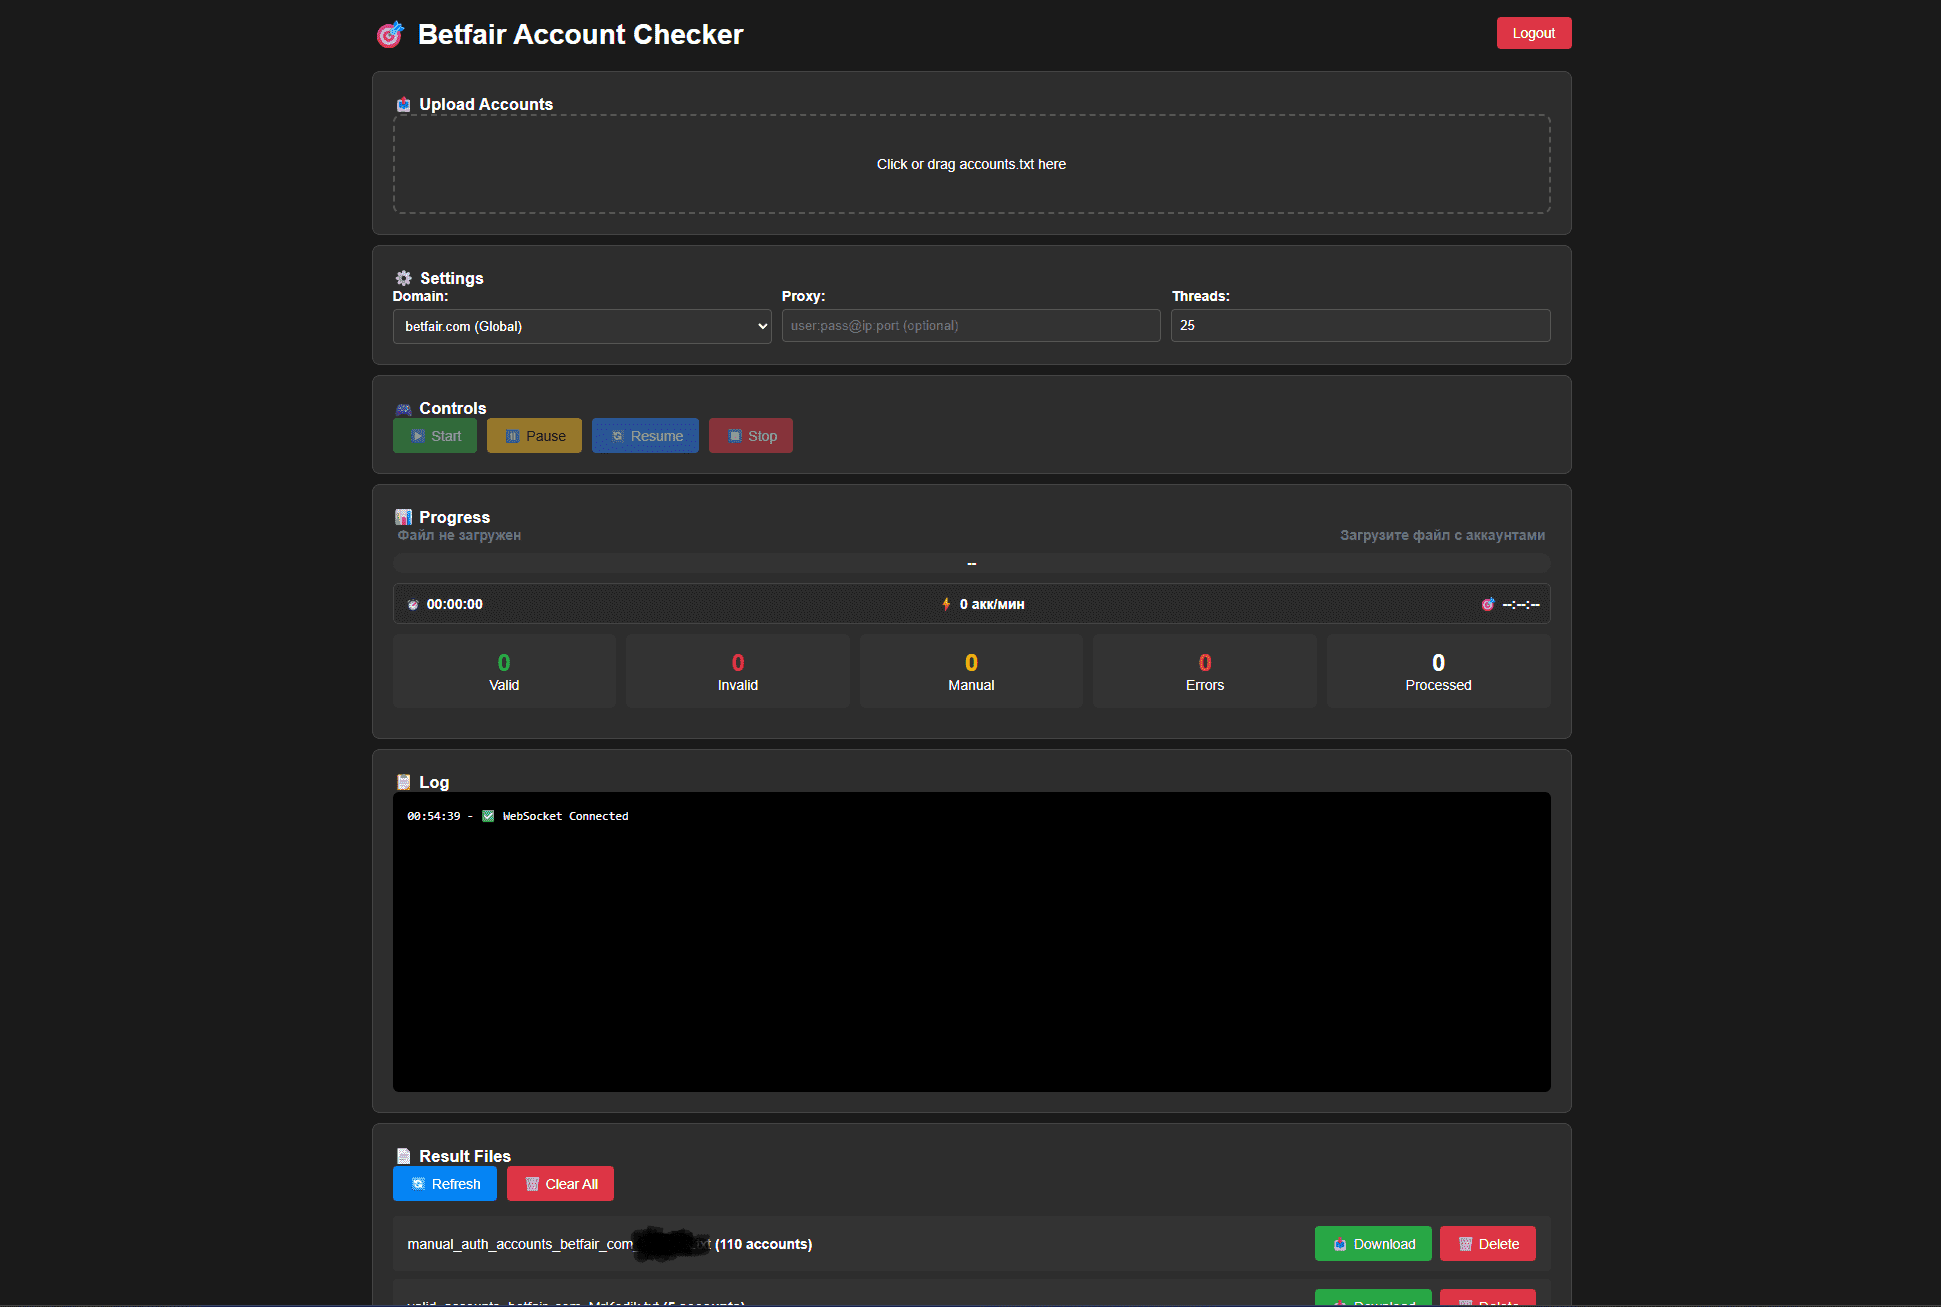
Task: Click the green checkmark in WebSocket log line
Action: coord(488,816)
